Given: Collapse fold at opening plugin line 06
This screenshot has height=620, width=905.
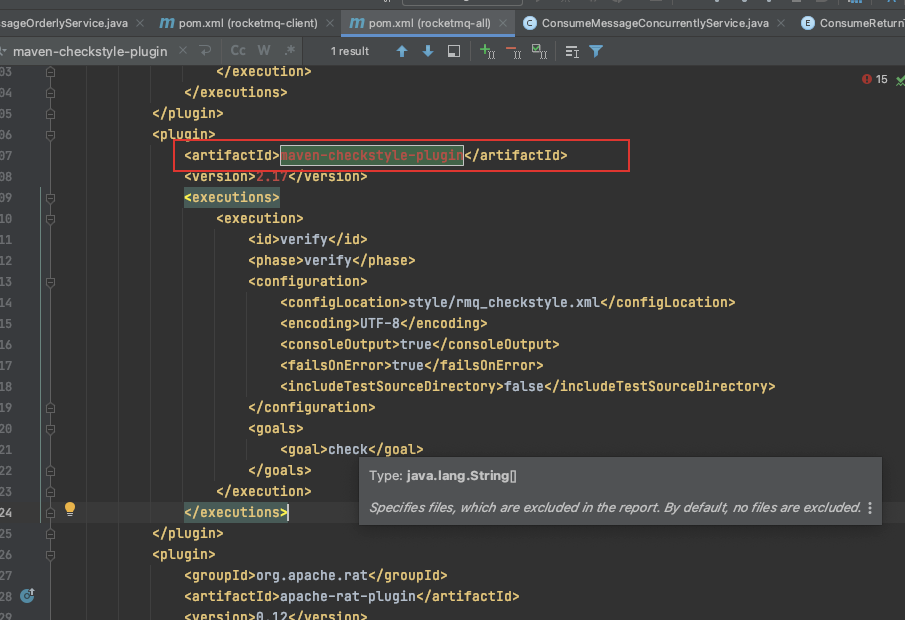Looking at the screenshot, I should pos(50,135).
